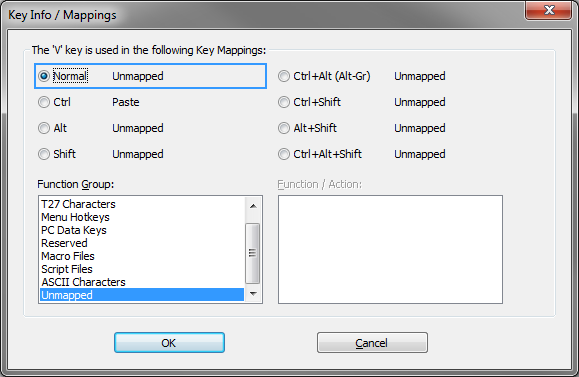Click the scroll up arrow in Function Group
The image size is (579, 377).
[x=253, y=206]
